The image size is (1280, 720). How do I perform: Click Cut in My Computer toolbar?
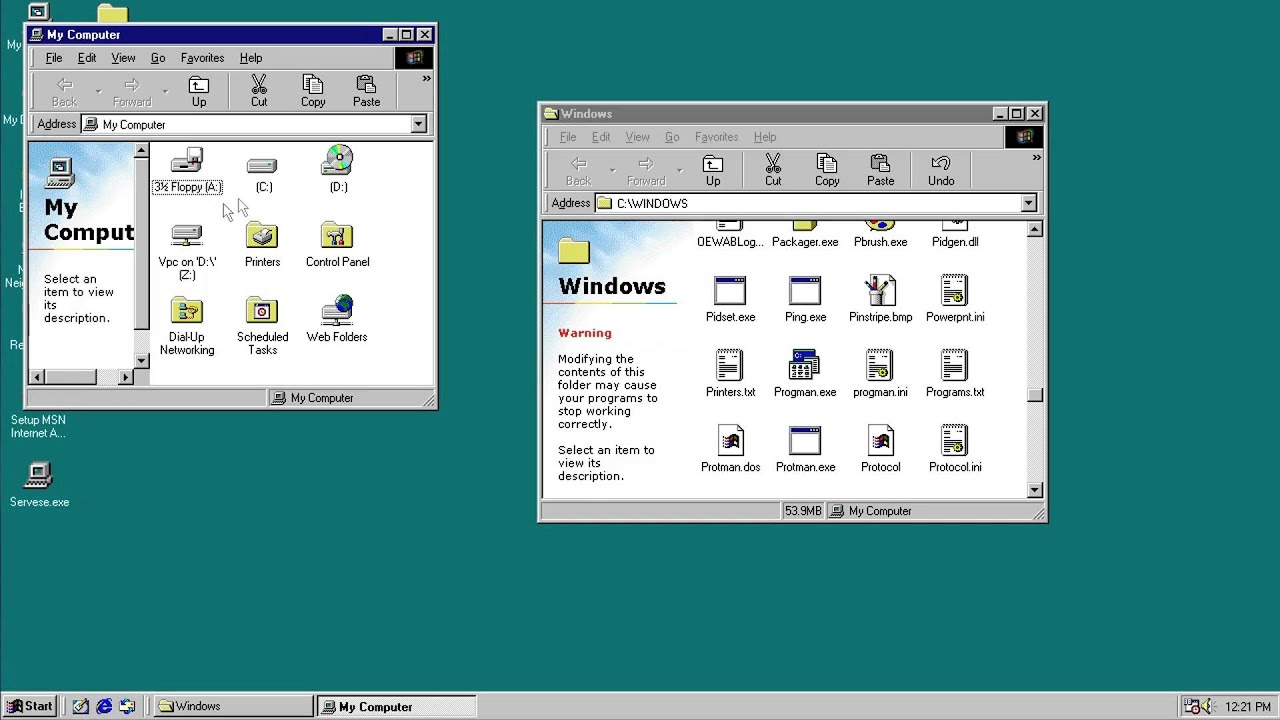tap(259, 91)
